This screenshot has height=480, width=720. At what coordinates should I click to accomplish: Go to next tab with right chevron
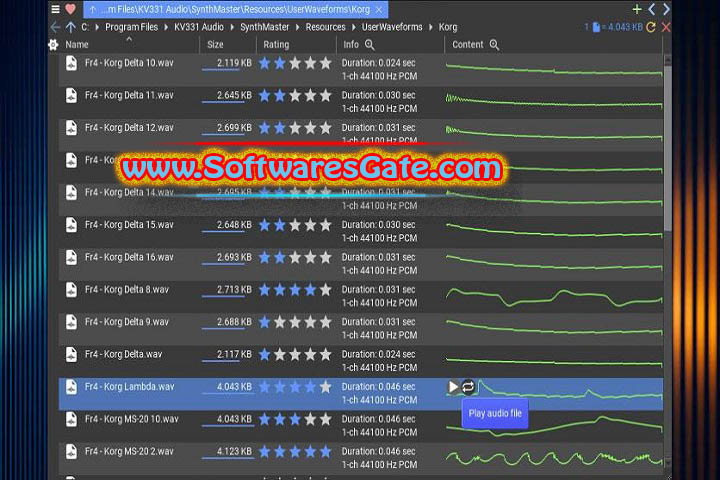666,9
